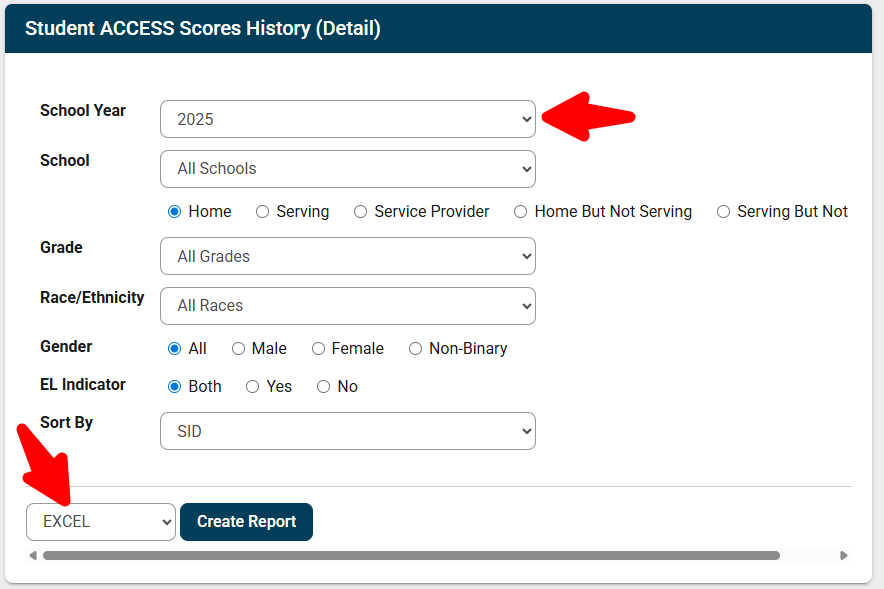Open the Grade dropdown

click(348, 256)
